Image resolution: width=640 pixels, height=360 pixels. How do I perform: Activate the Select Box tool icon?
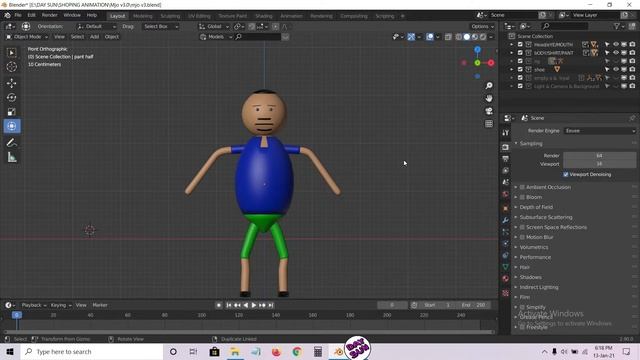click(11, 53)
